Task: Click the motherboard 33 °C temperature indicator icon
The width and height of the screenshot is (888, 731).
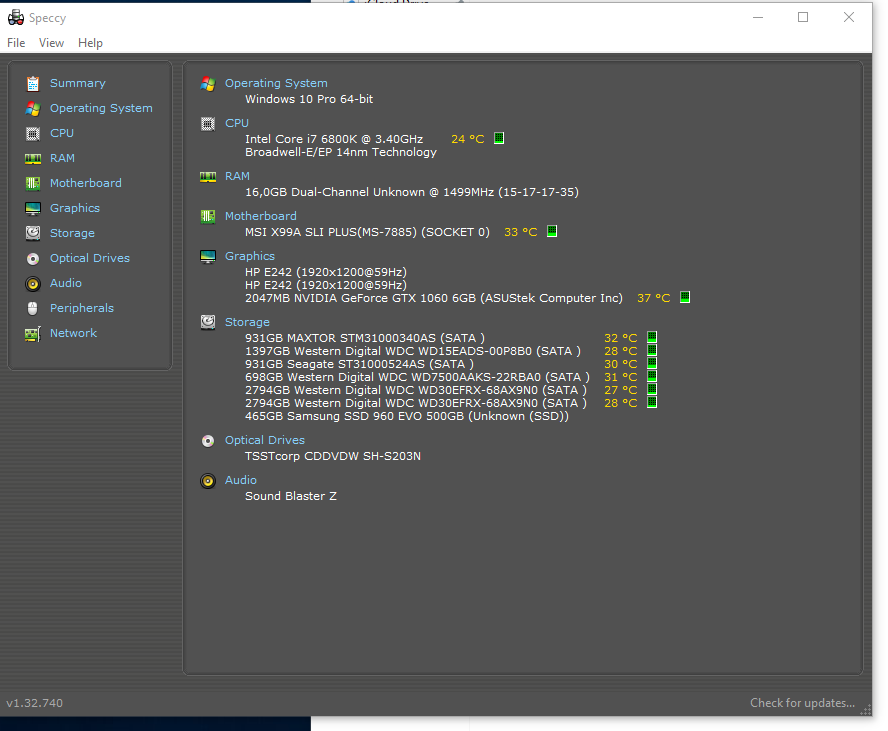Action: click(x=552, y=231)
